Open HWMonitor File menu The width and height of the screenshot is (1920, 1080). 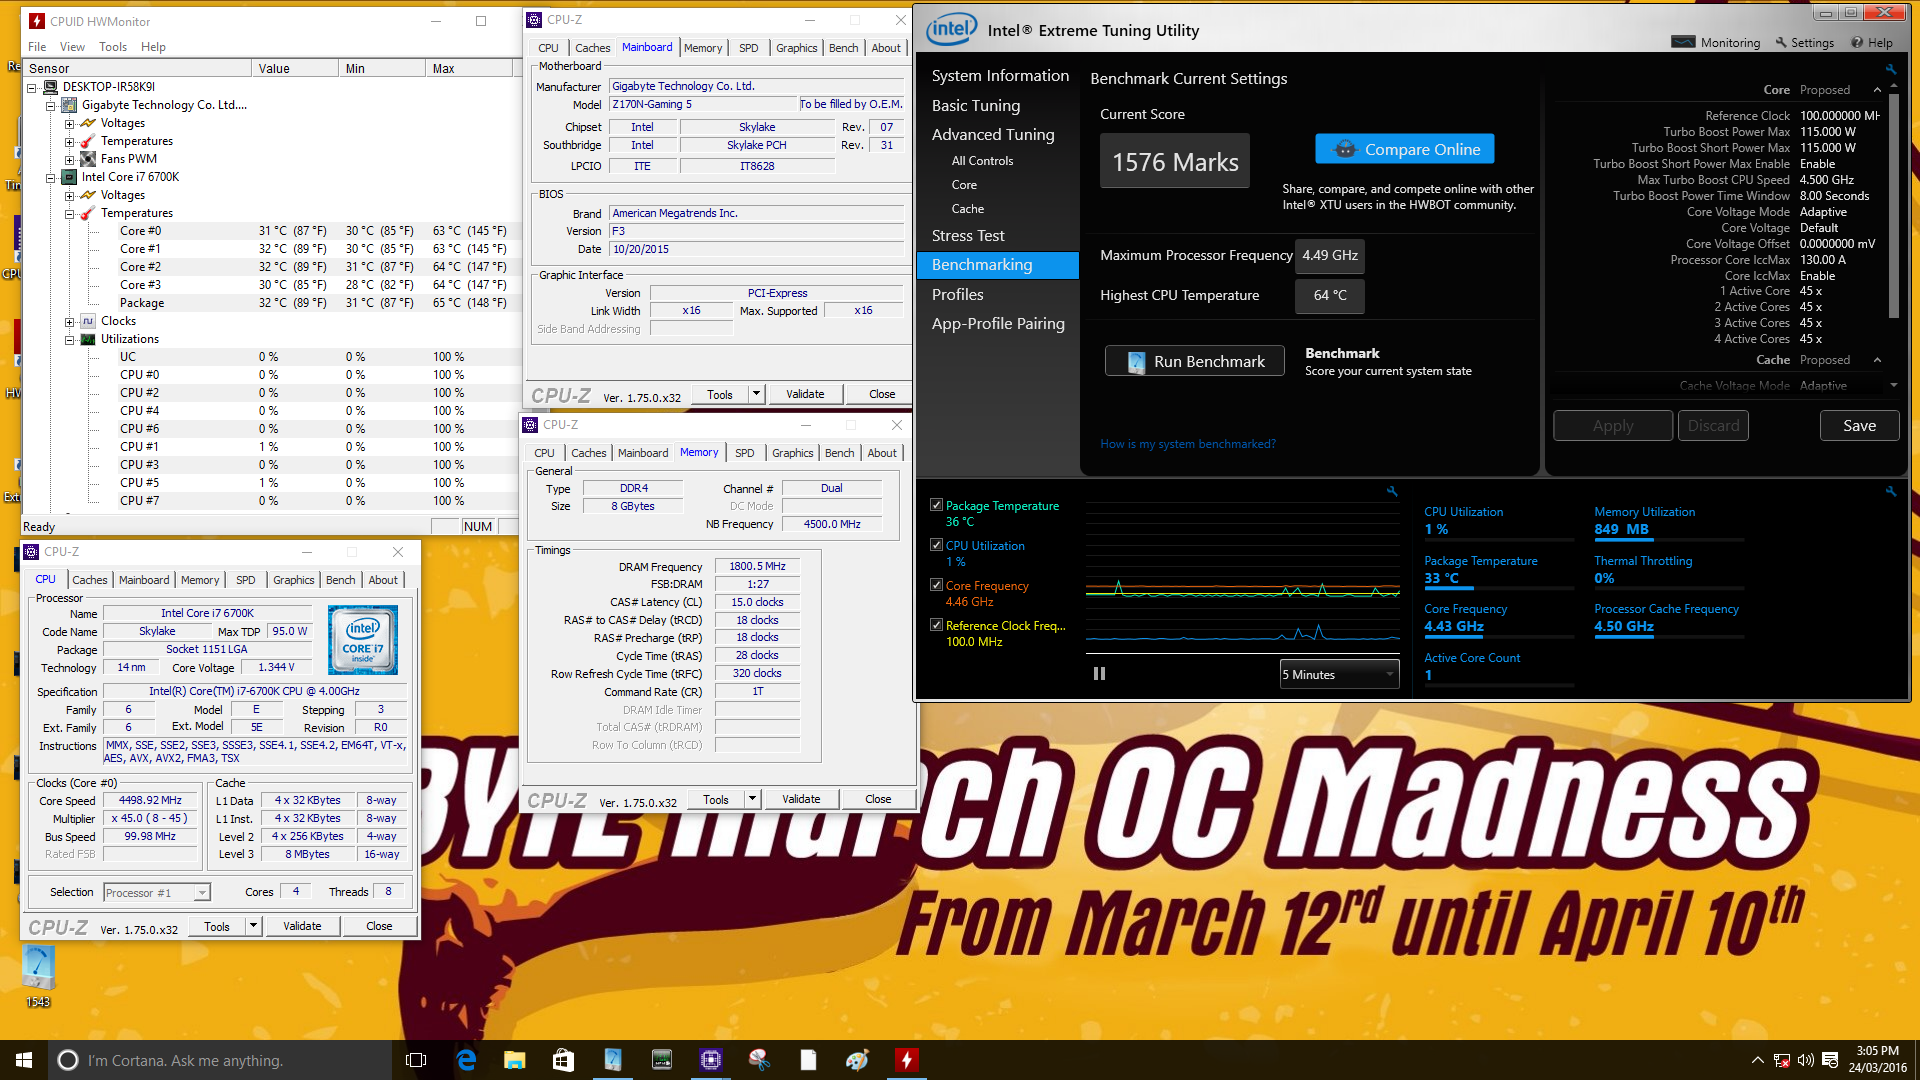coord(37,47)
